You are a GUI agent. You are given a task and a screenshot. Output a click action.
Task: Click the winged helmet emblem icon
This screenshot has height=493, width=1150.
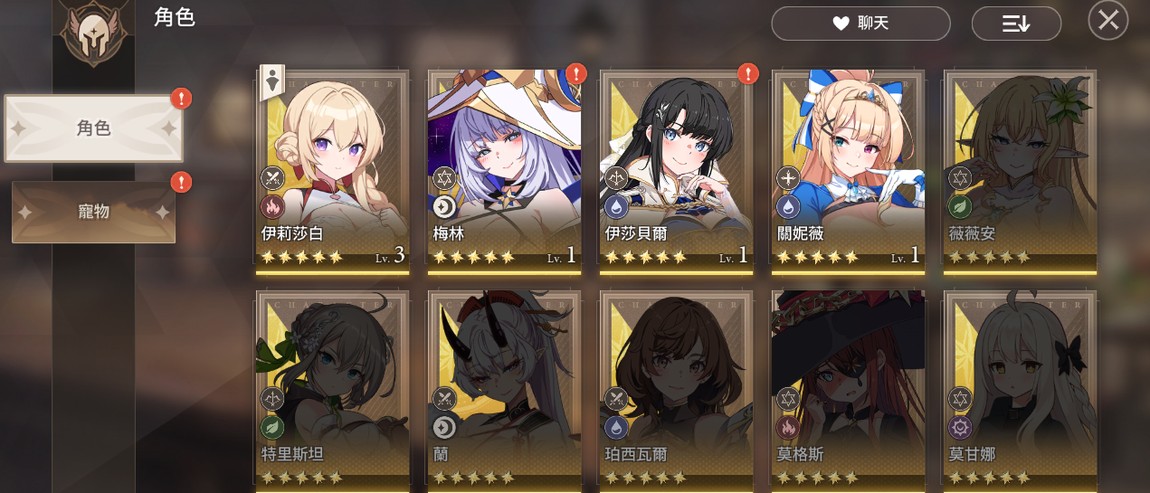point(93,33)
